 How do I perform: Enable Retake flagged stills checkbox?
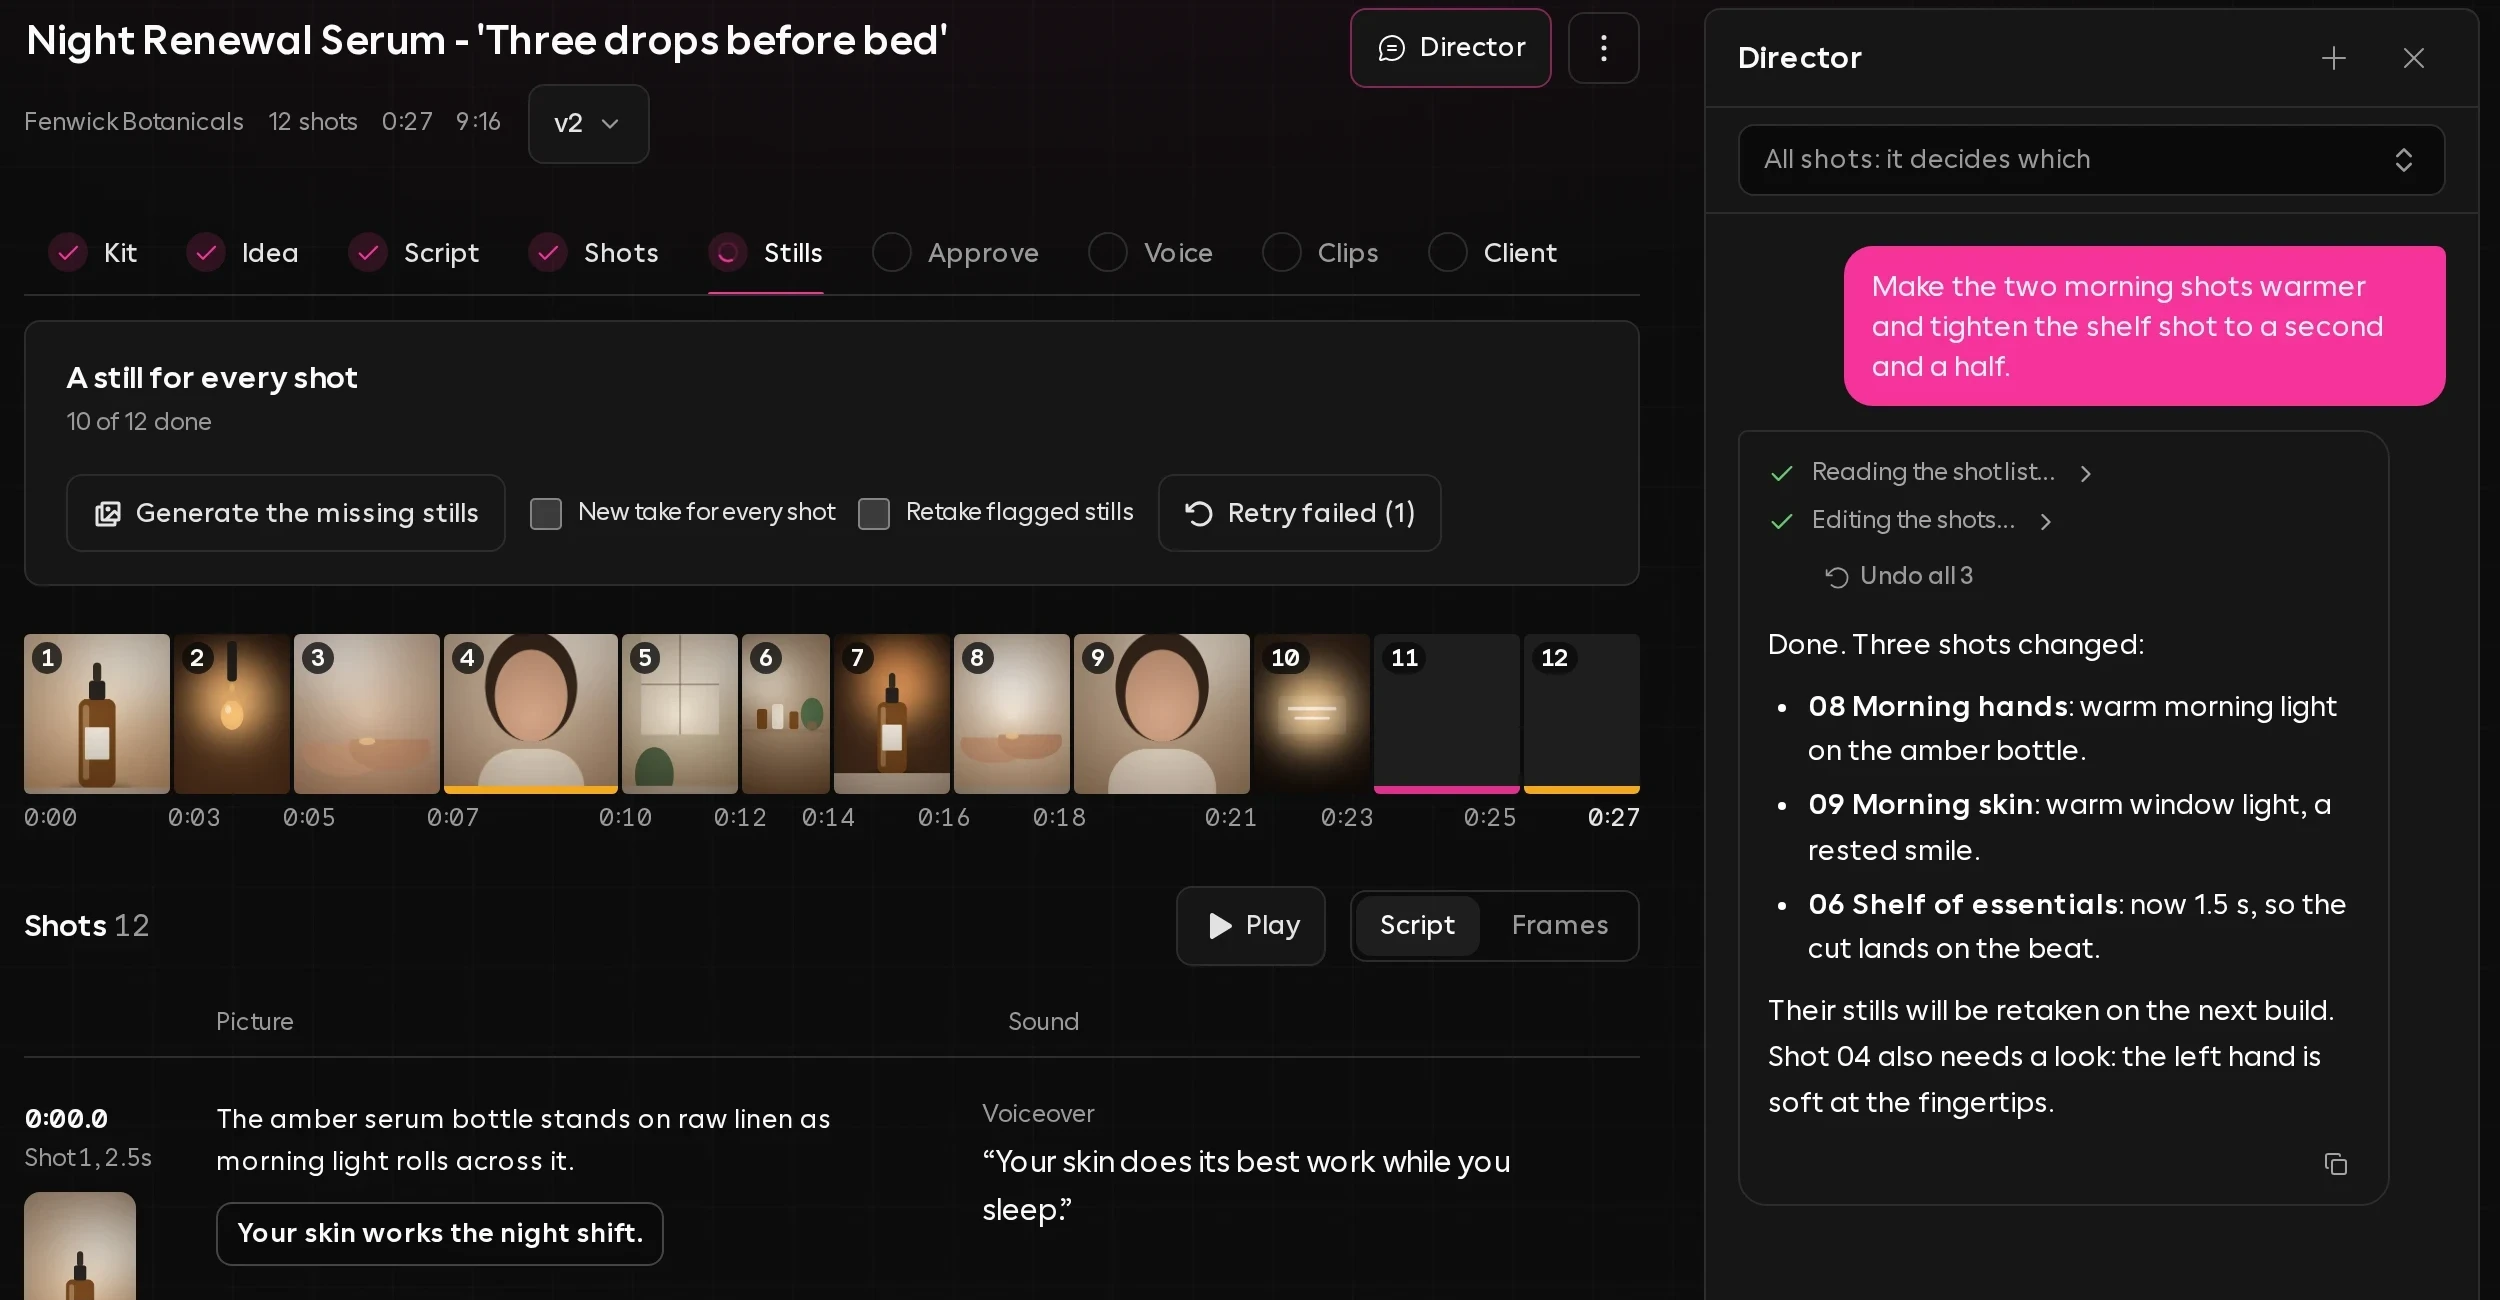point(873,513)
